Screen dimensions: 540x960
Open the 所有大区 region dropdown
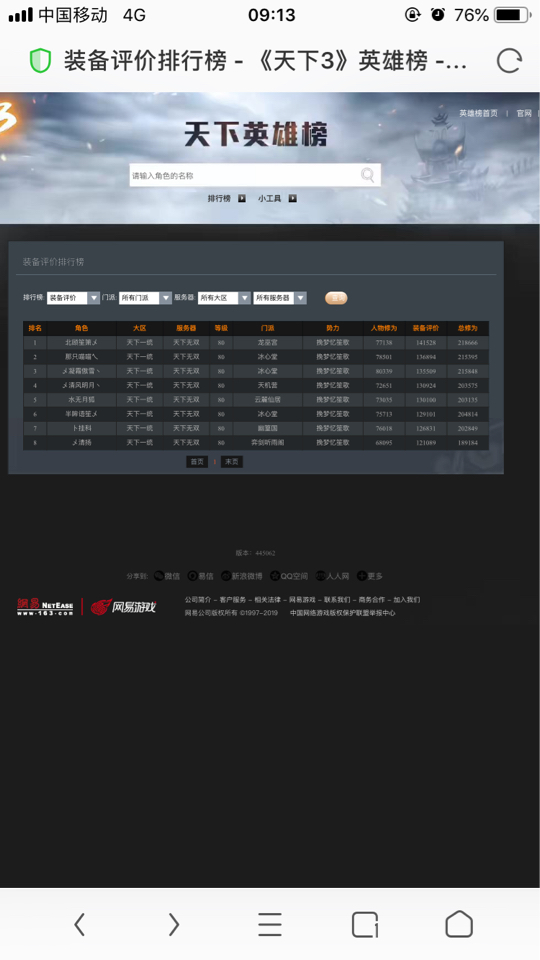coord(224,298)
